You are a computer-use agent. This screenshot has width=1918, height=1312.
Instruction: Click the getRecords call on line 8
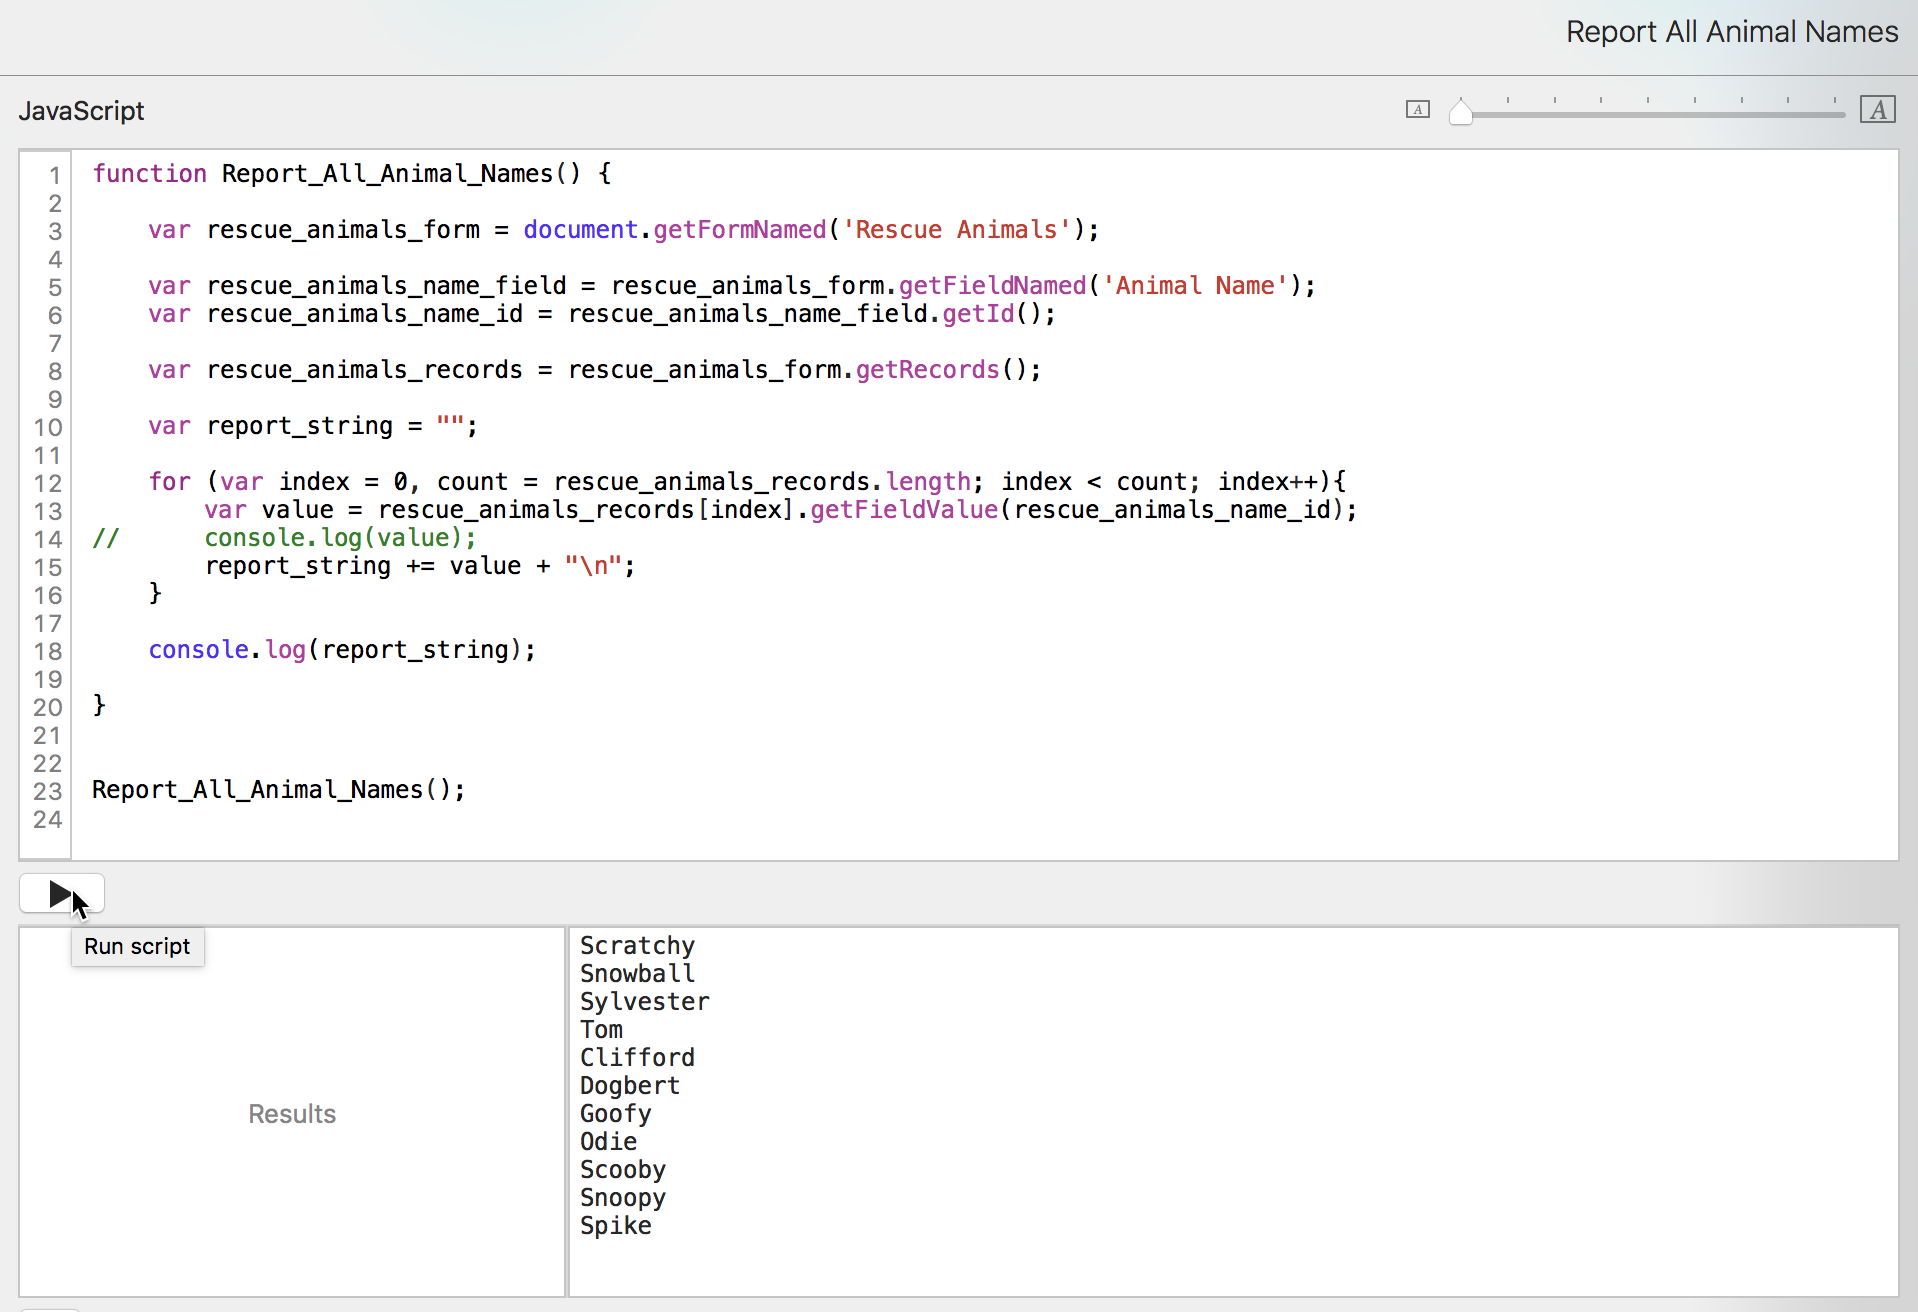(x=927, y=370)
